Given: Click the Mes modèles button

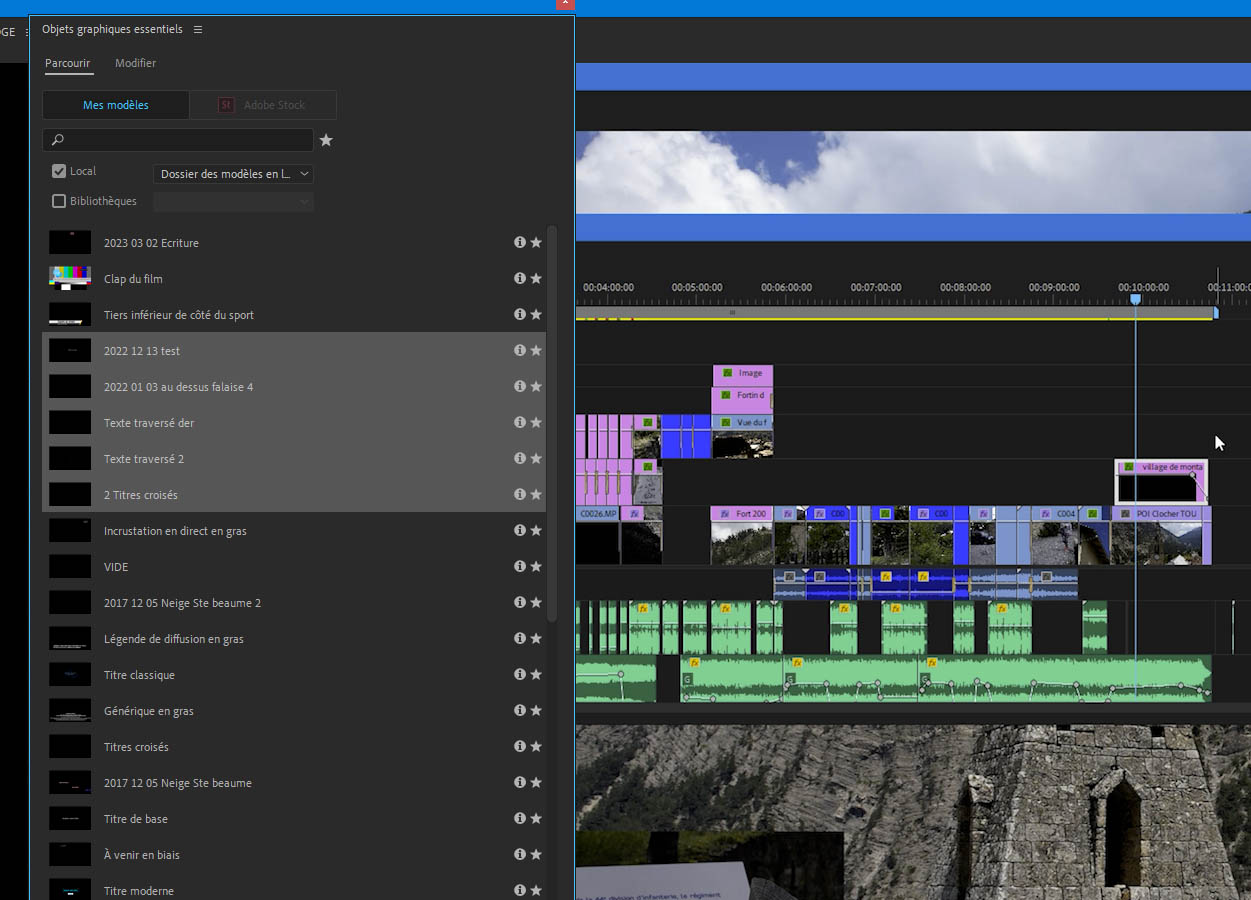Looking at the screenshot, I should (x=116, y=105).
